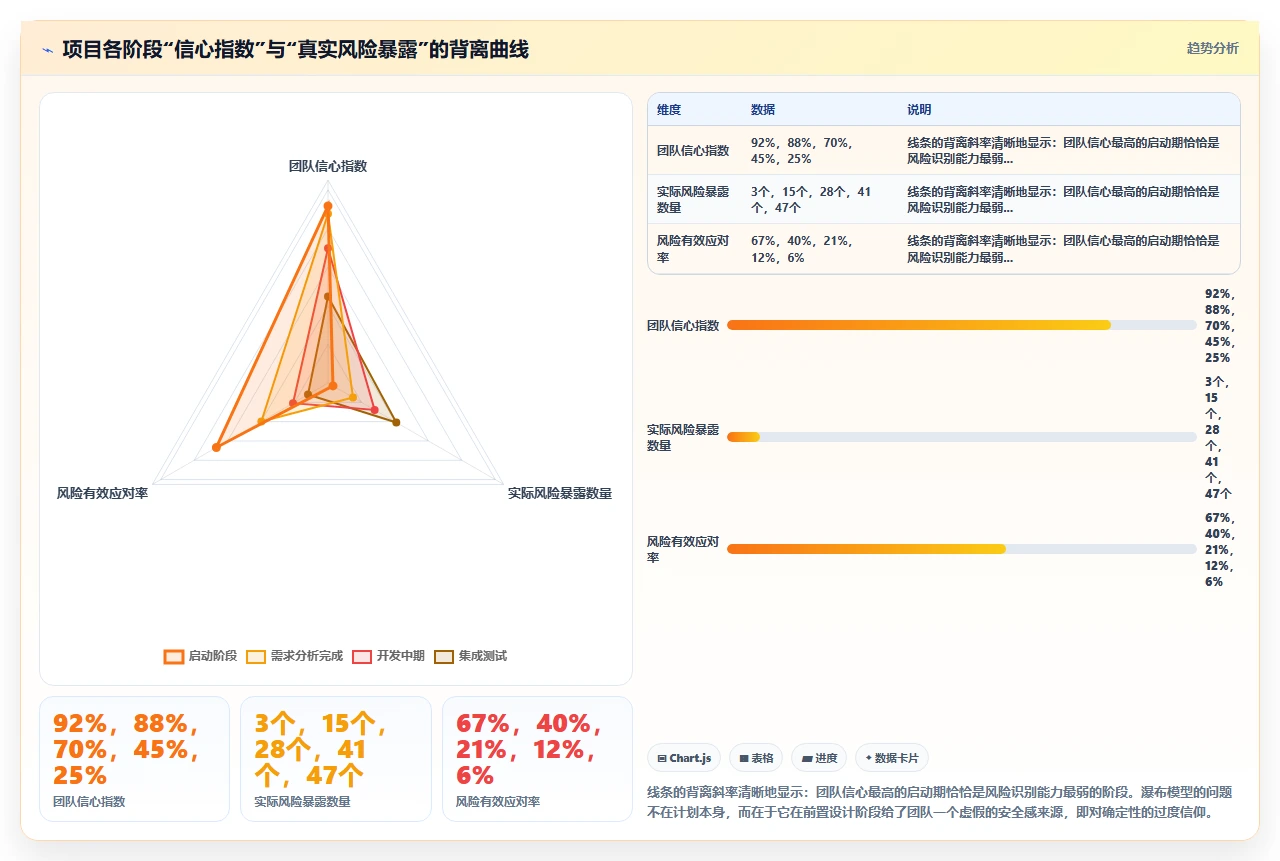The width and height of the screenshot is (1280, 861).
Task: Click the radar axis label 团队信心指数
Action: (x=328, y=166)
